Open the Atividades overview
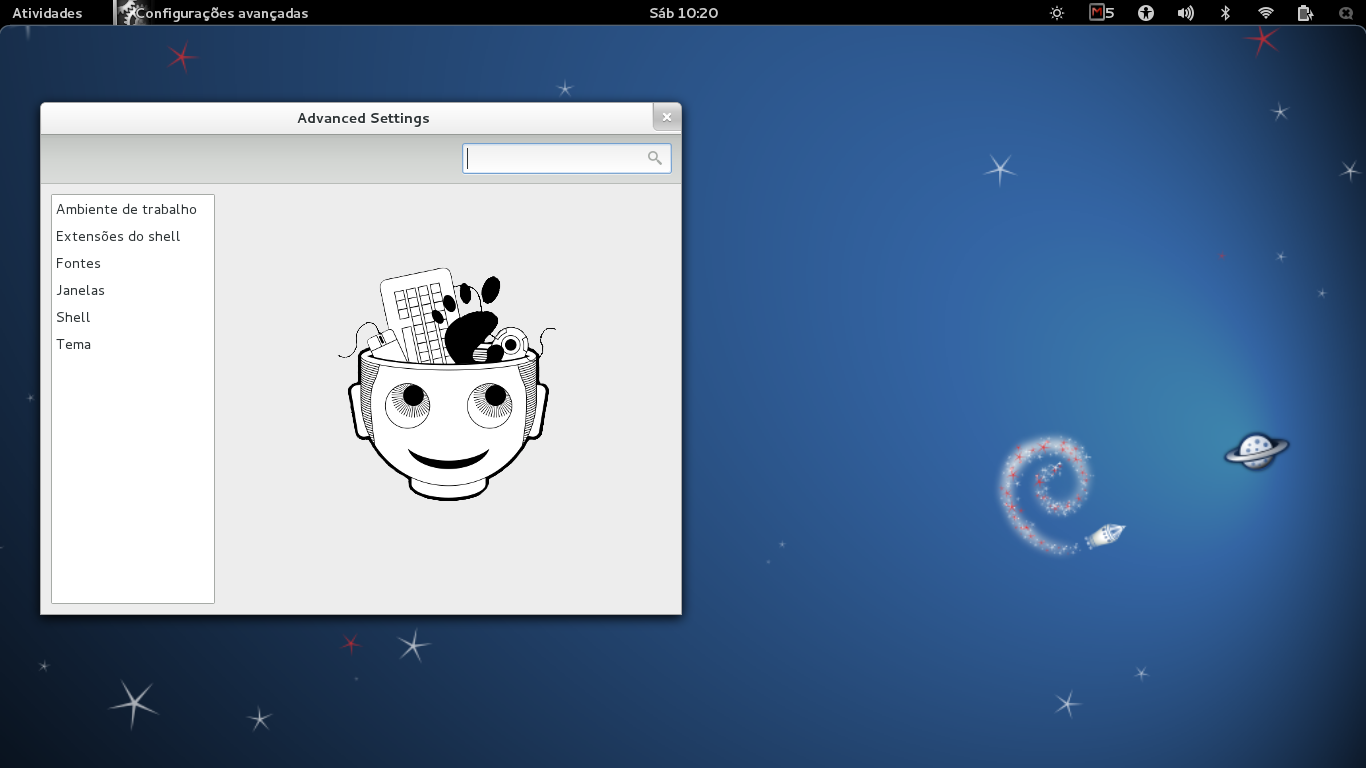Viewport: 1366px width, 768px height. pos(48,13)
